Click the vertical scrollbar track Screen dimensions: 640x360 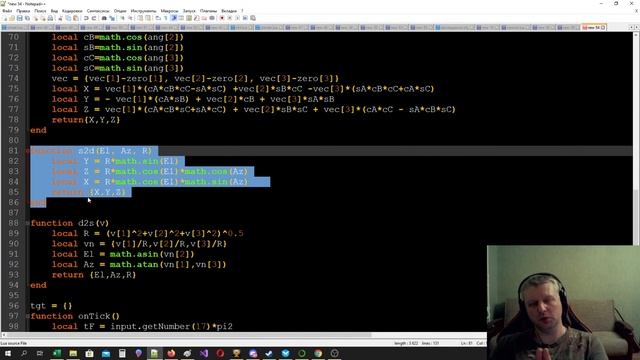(x=636, y=114)
